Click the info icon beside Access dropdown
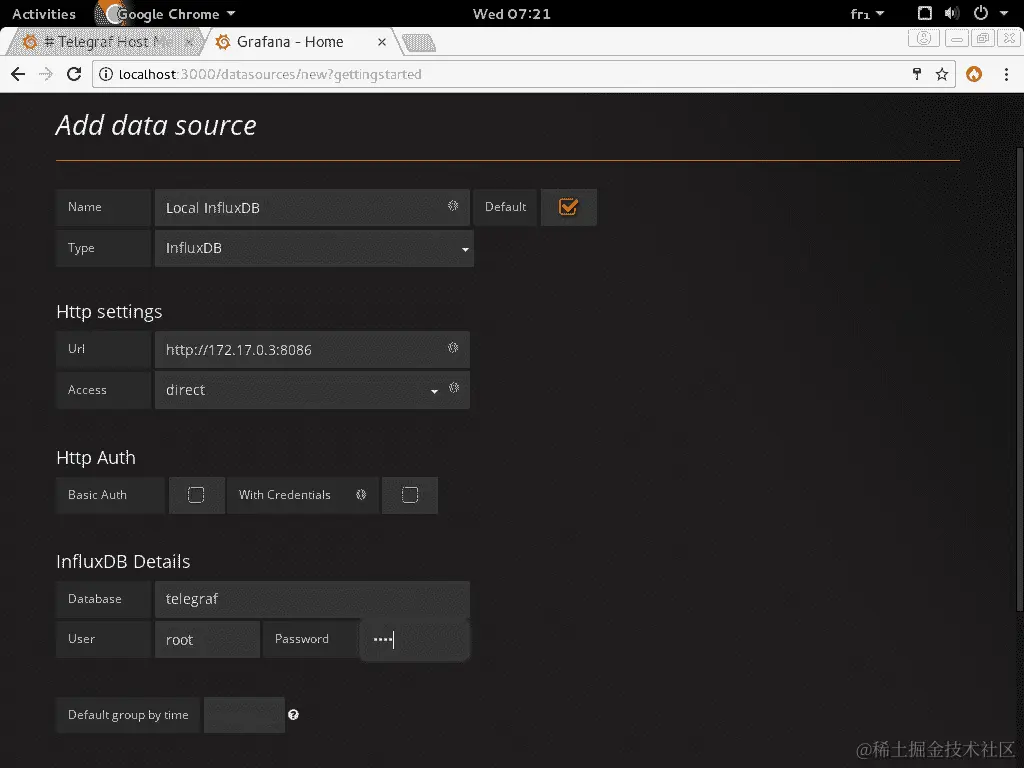 click(454, 388)
